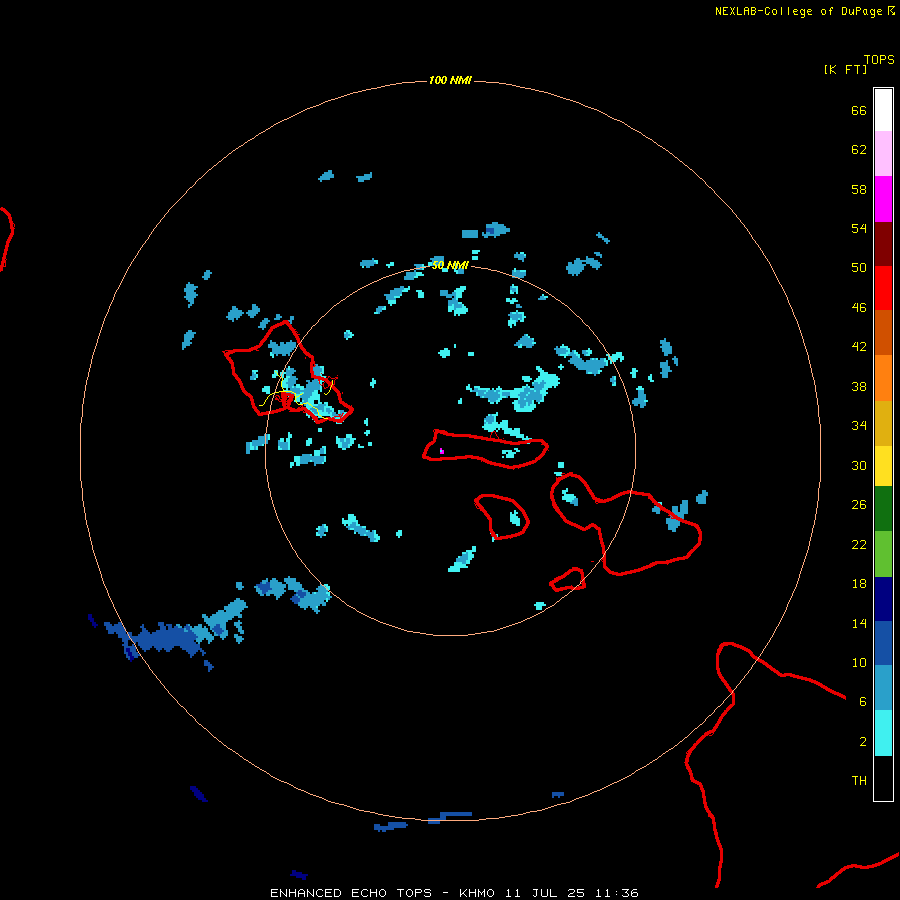Select the dark green legend swatch

pyautogui.click(x=883, y=509)
